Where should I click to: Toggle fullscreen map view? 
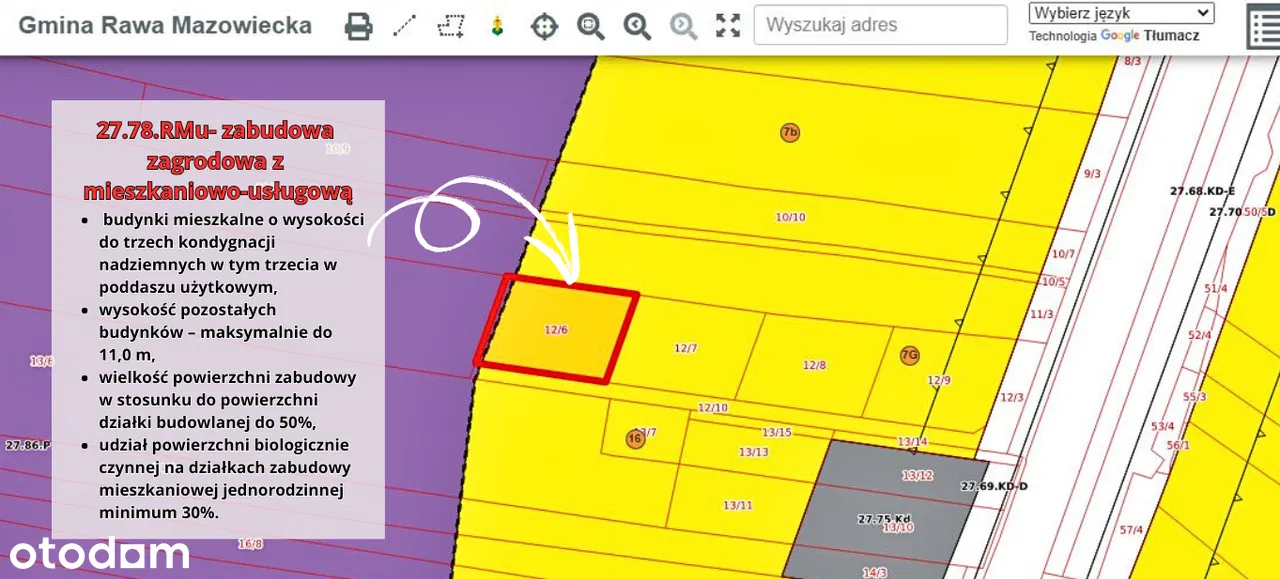(x=728, y=26)
